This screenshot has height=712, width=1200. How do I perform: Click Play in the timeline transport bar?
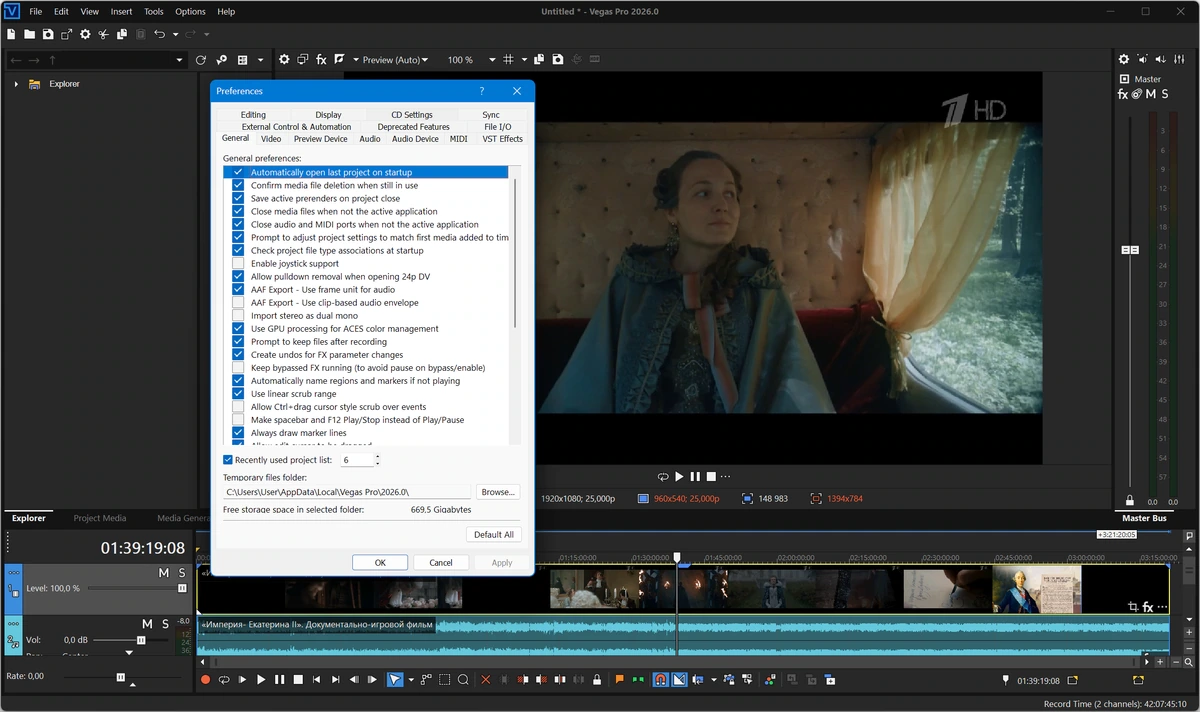coord(261,680)
